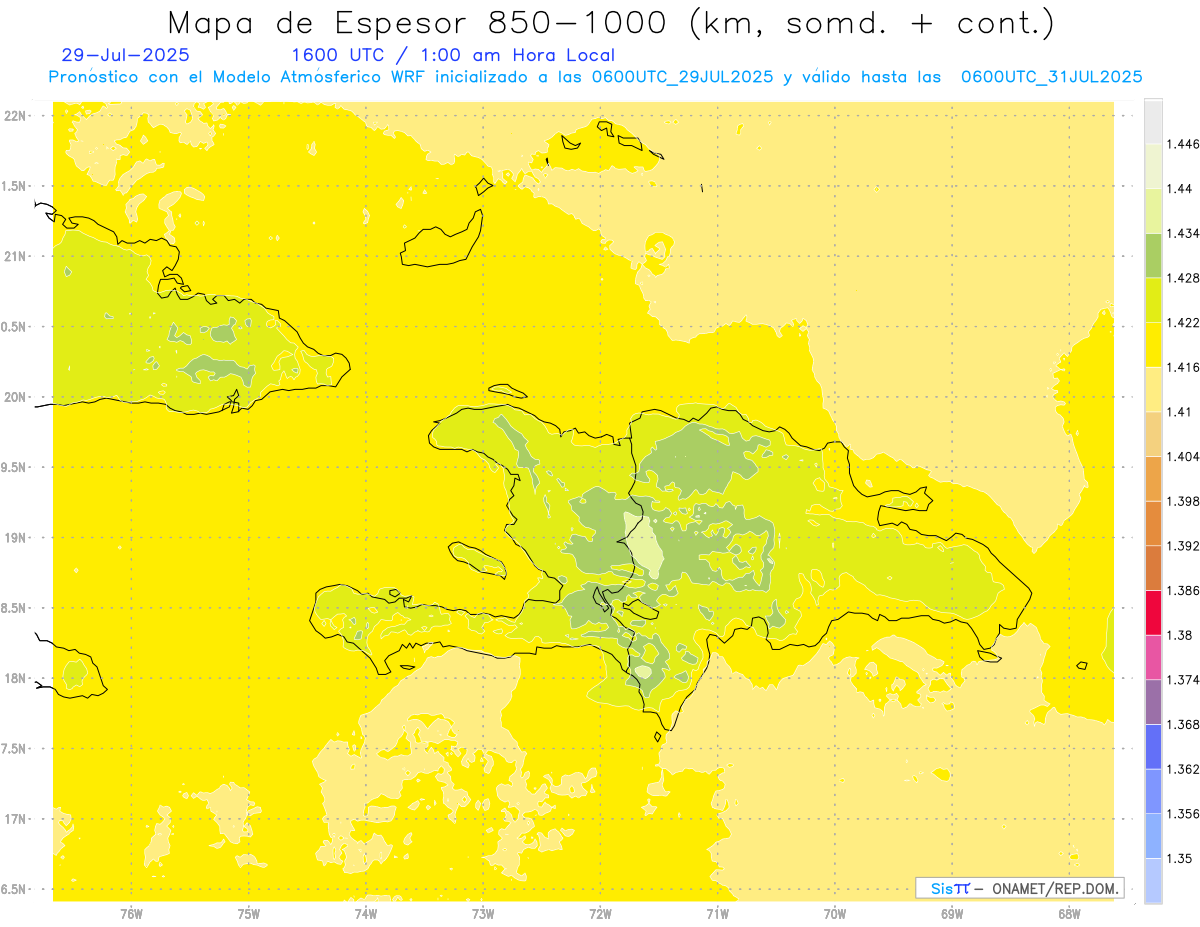Click legend value 1.44

pos(1179,188)
